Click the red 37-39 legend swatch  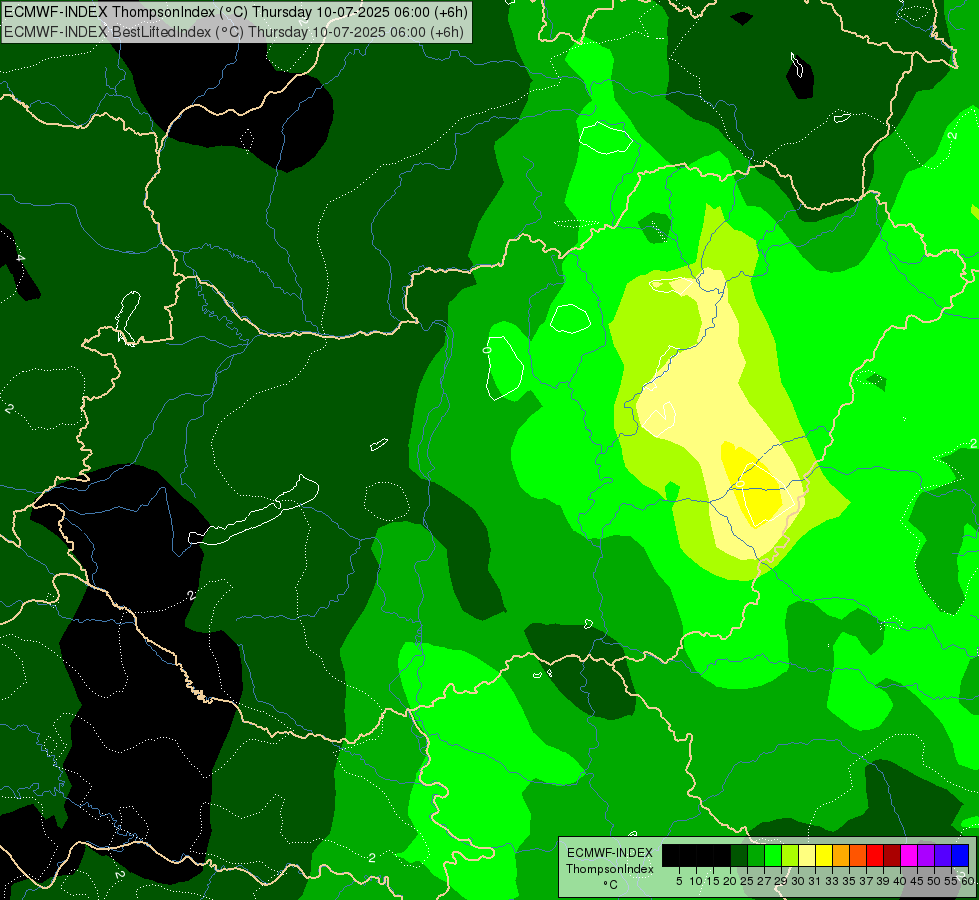pos(875,855)
